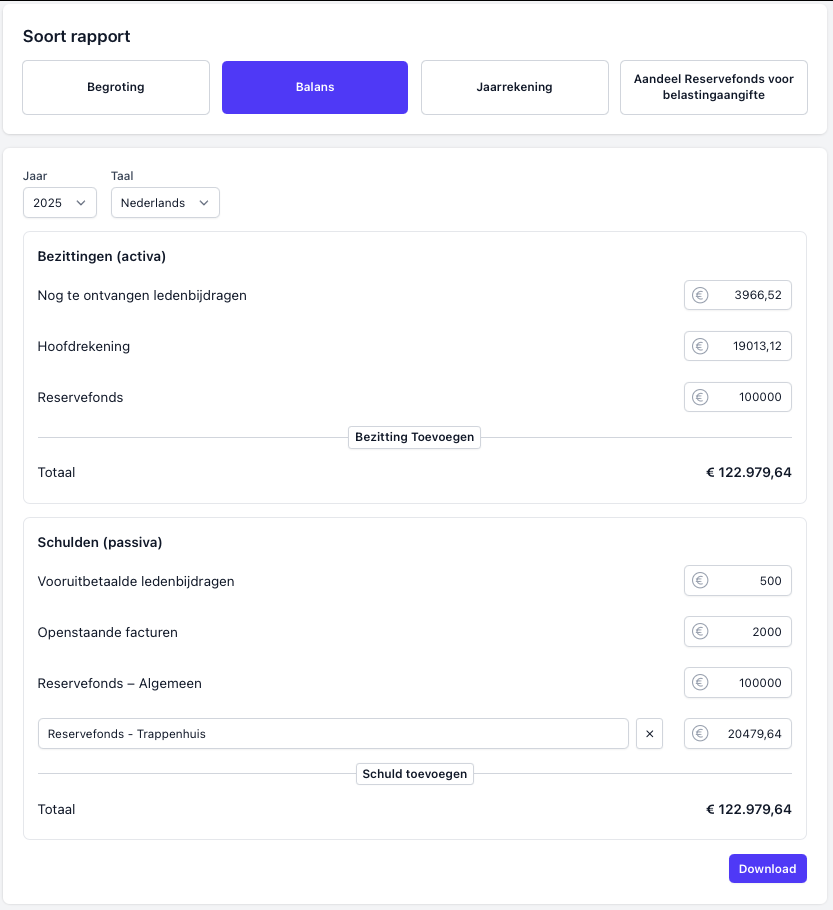Click euro icon in Vooruitbetaalde ledenbijdragen field
Viewport: 833px width, 910px height.
point(700,581)
